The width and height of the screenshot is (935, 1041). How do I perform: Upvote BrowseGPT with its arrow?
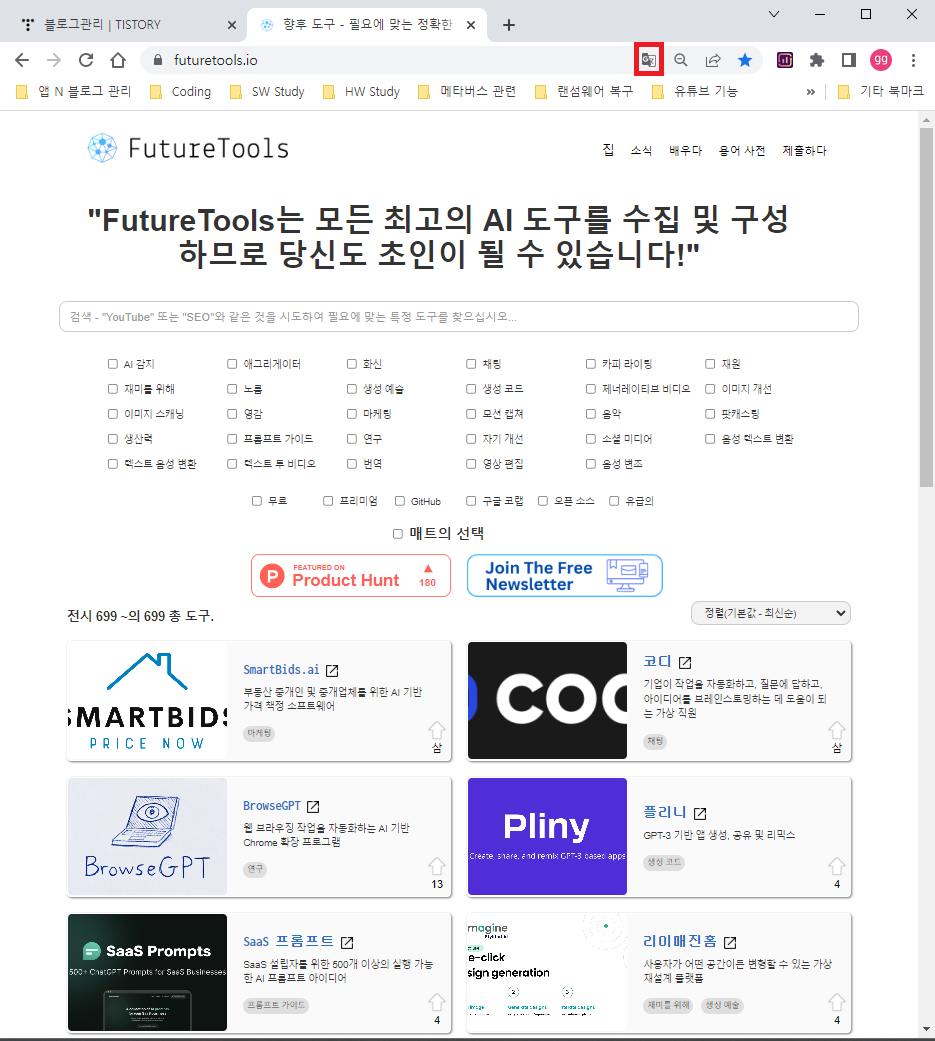click(x=436, y=866)
